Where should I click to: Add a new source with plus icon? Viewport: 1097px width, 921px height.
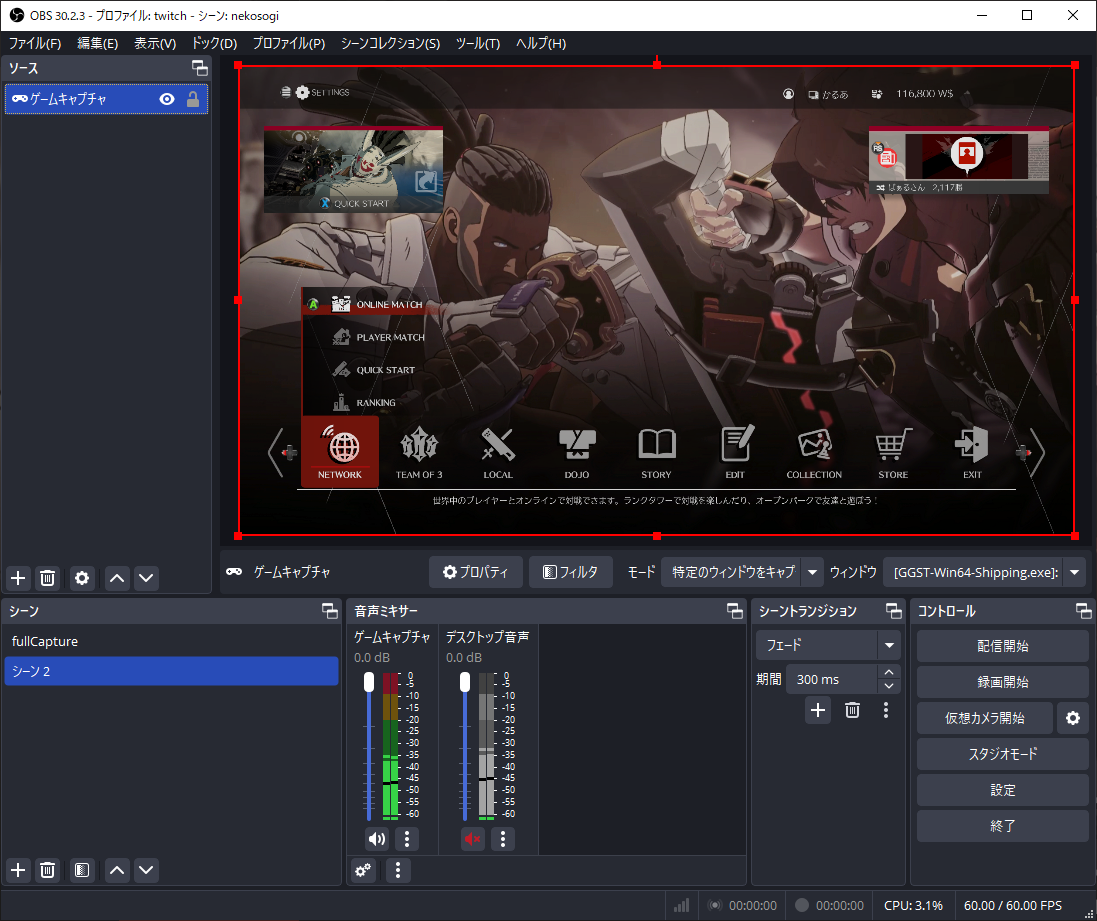coord(18,578)
